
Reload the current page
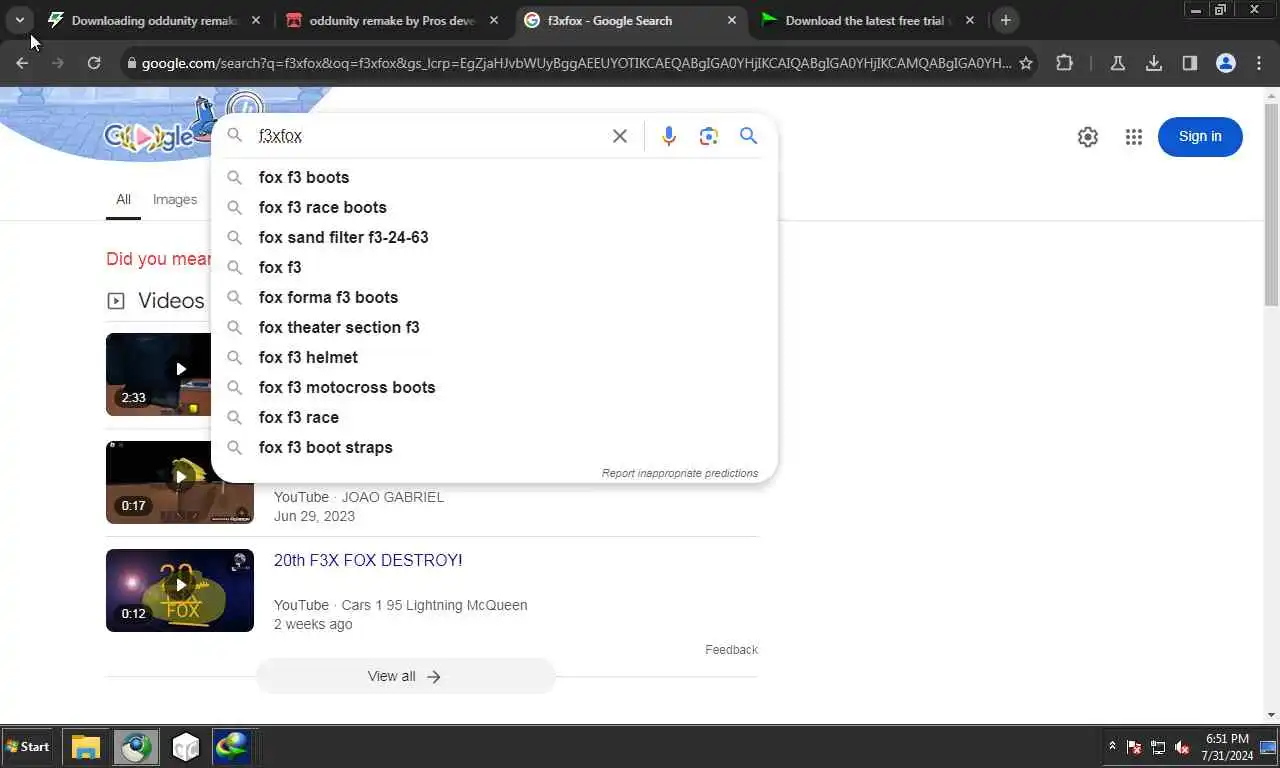(x=94, y=63)
